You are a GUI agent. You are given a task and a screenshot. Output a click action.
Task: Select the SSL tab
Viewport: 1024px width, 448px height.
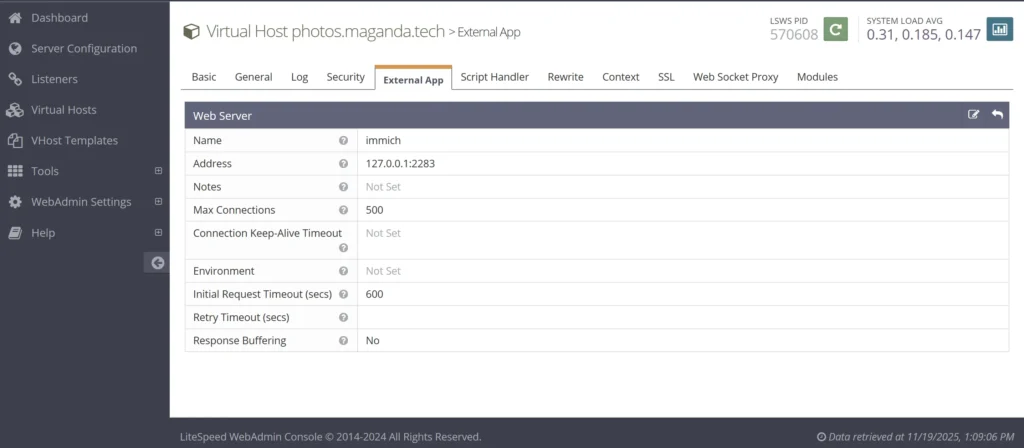point(666,77)
